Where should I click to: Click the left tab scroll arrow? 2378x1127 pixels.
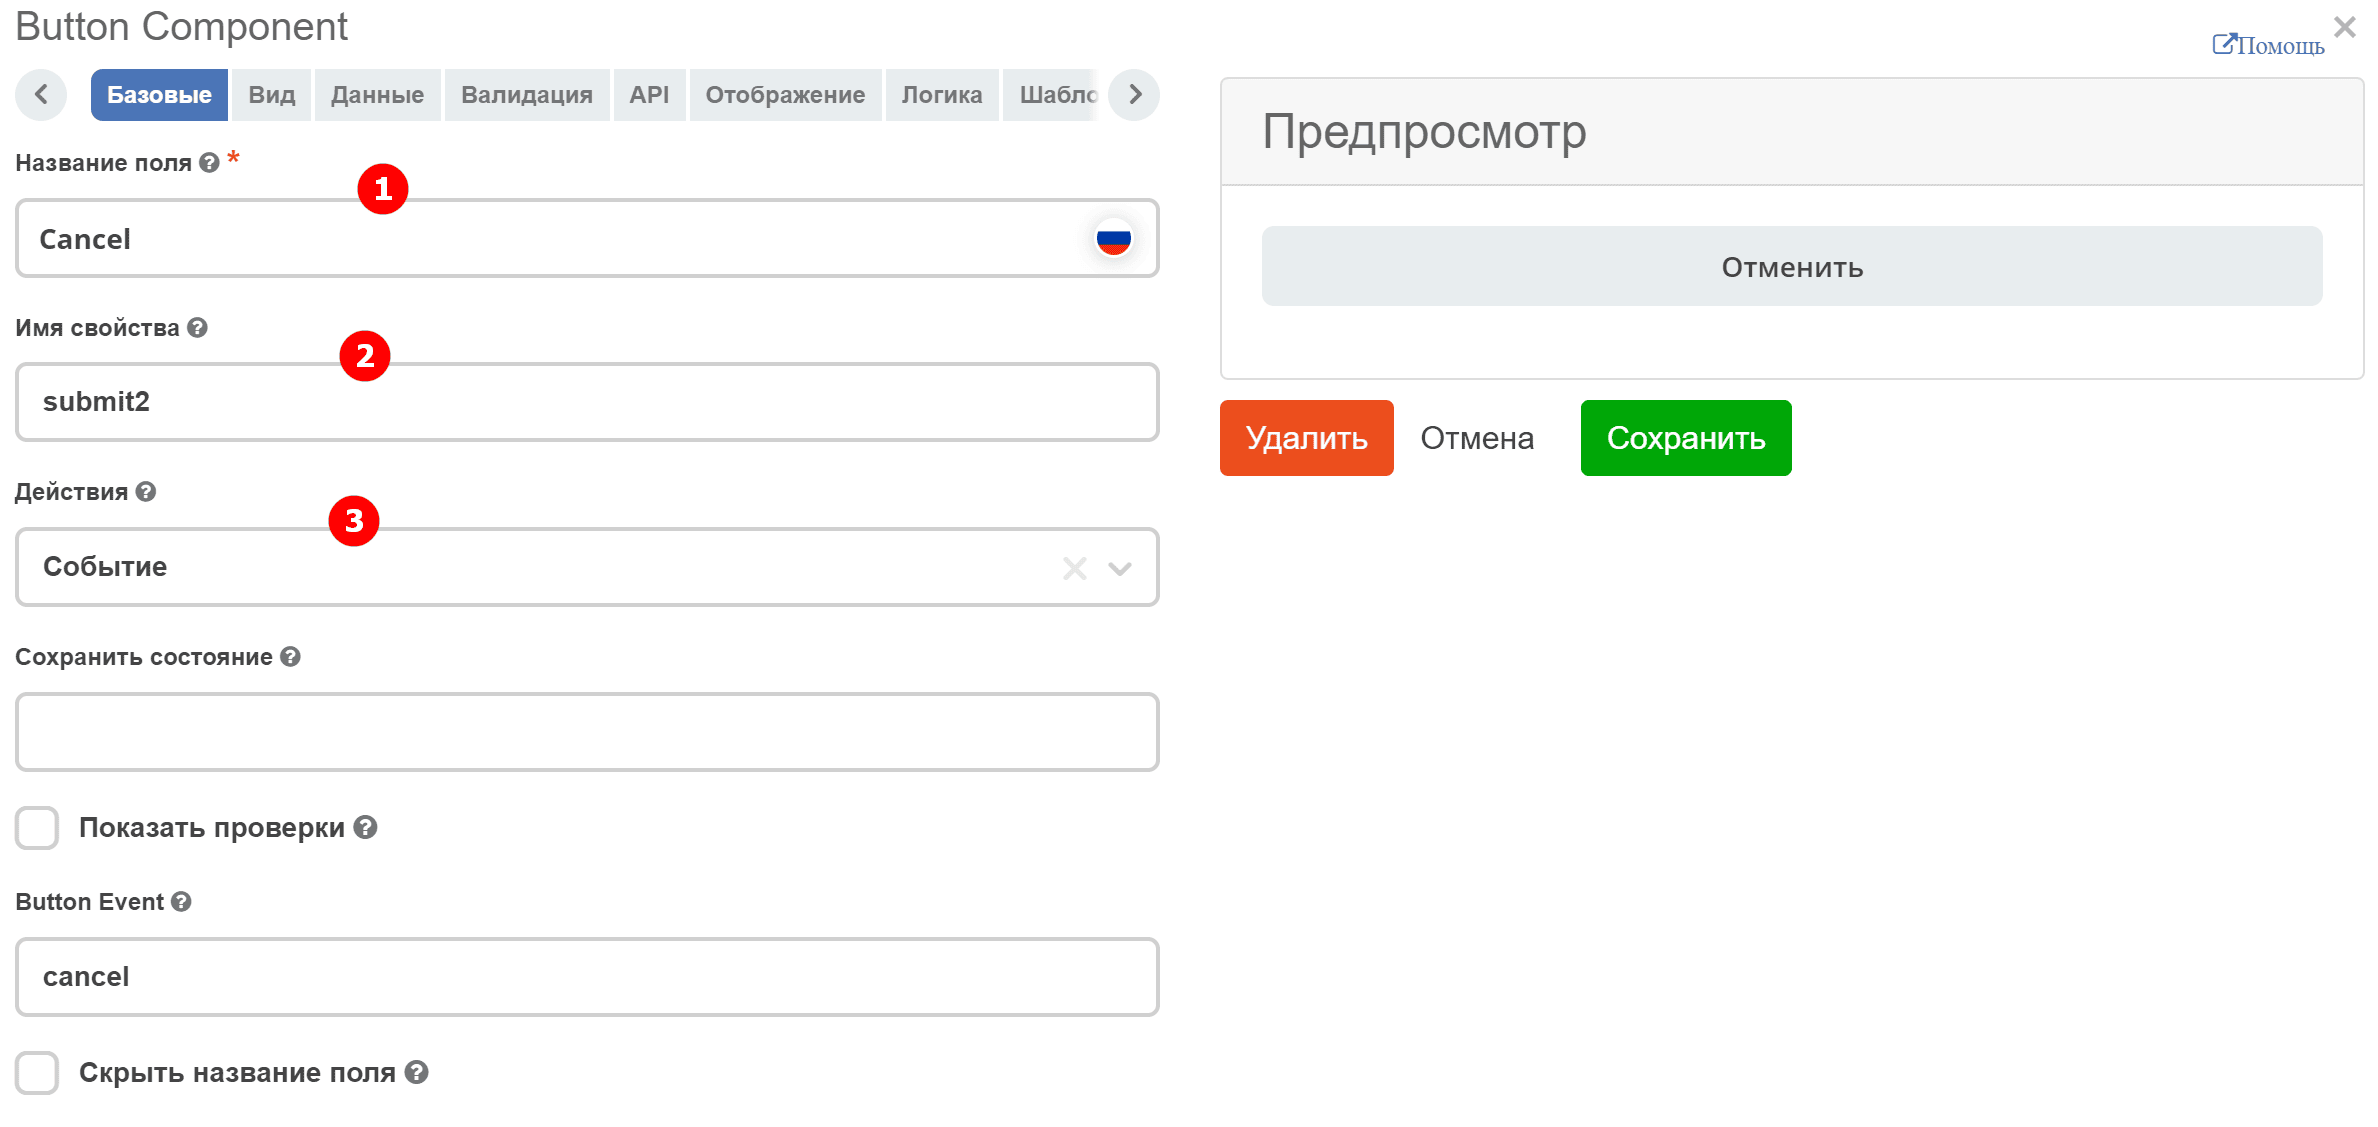point(41,95)
